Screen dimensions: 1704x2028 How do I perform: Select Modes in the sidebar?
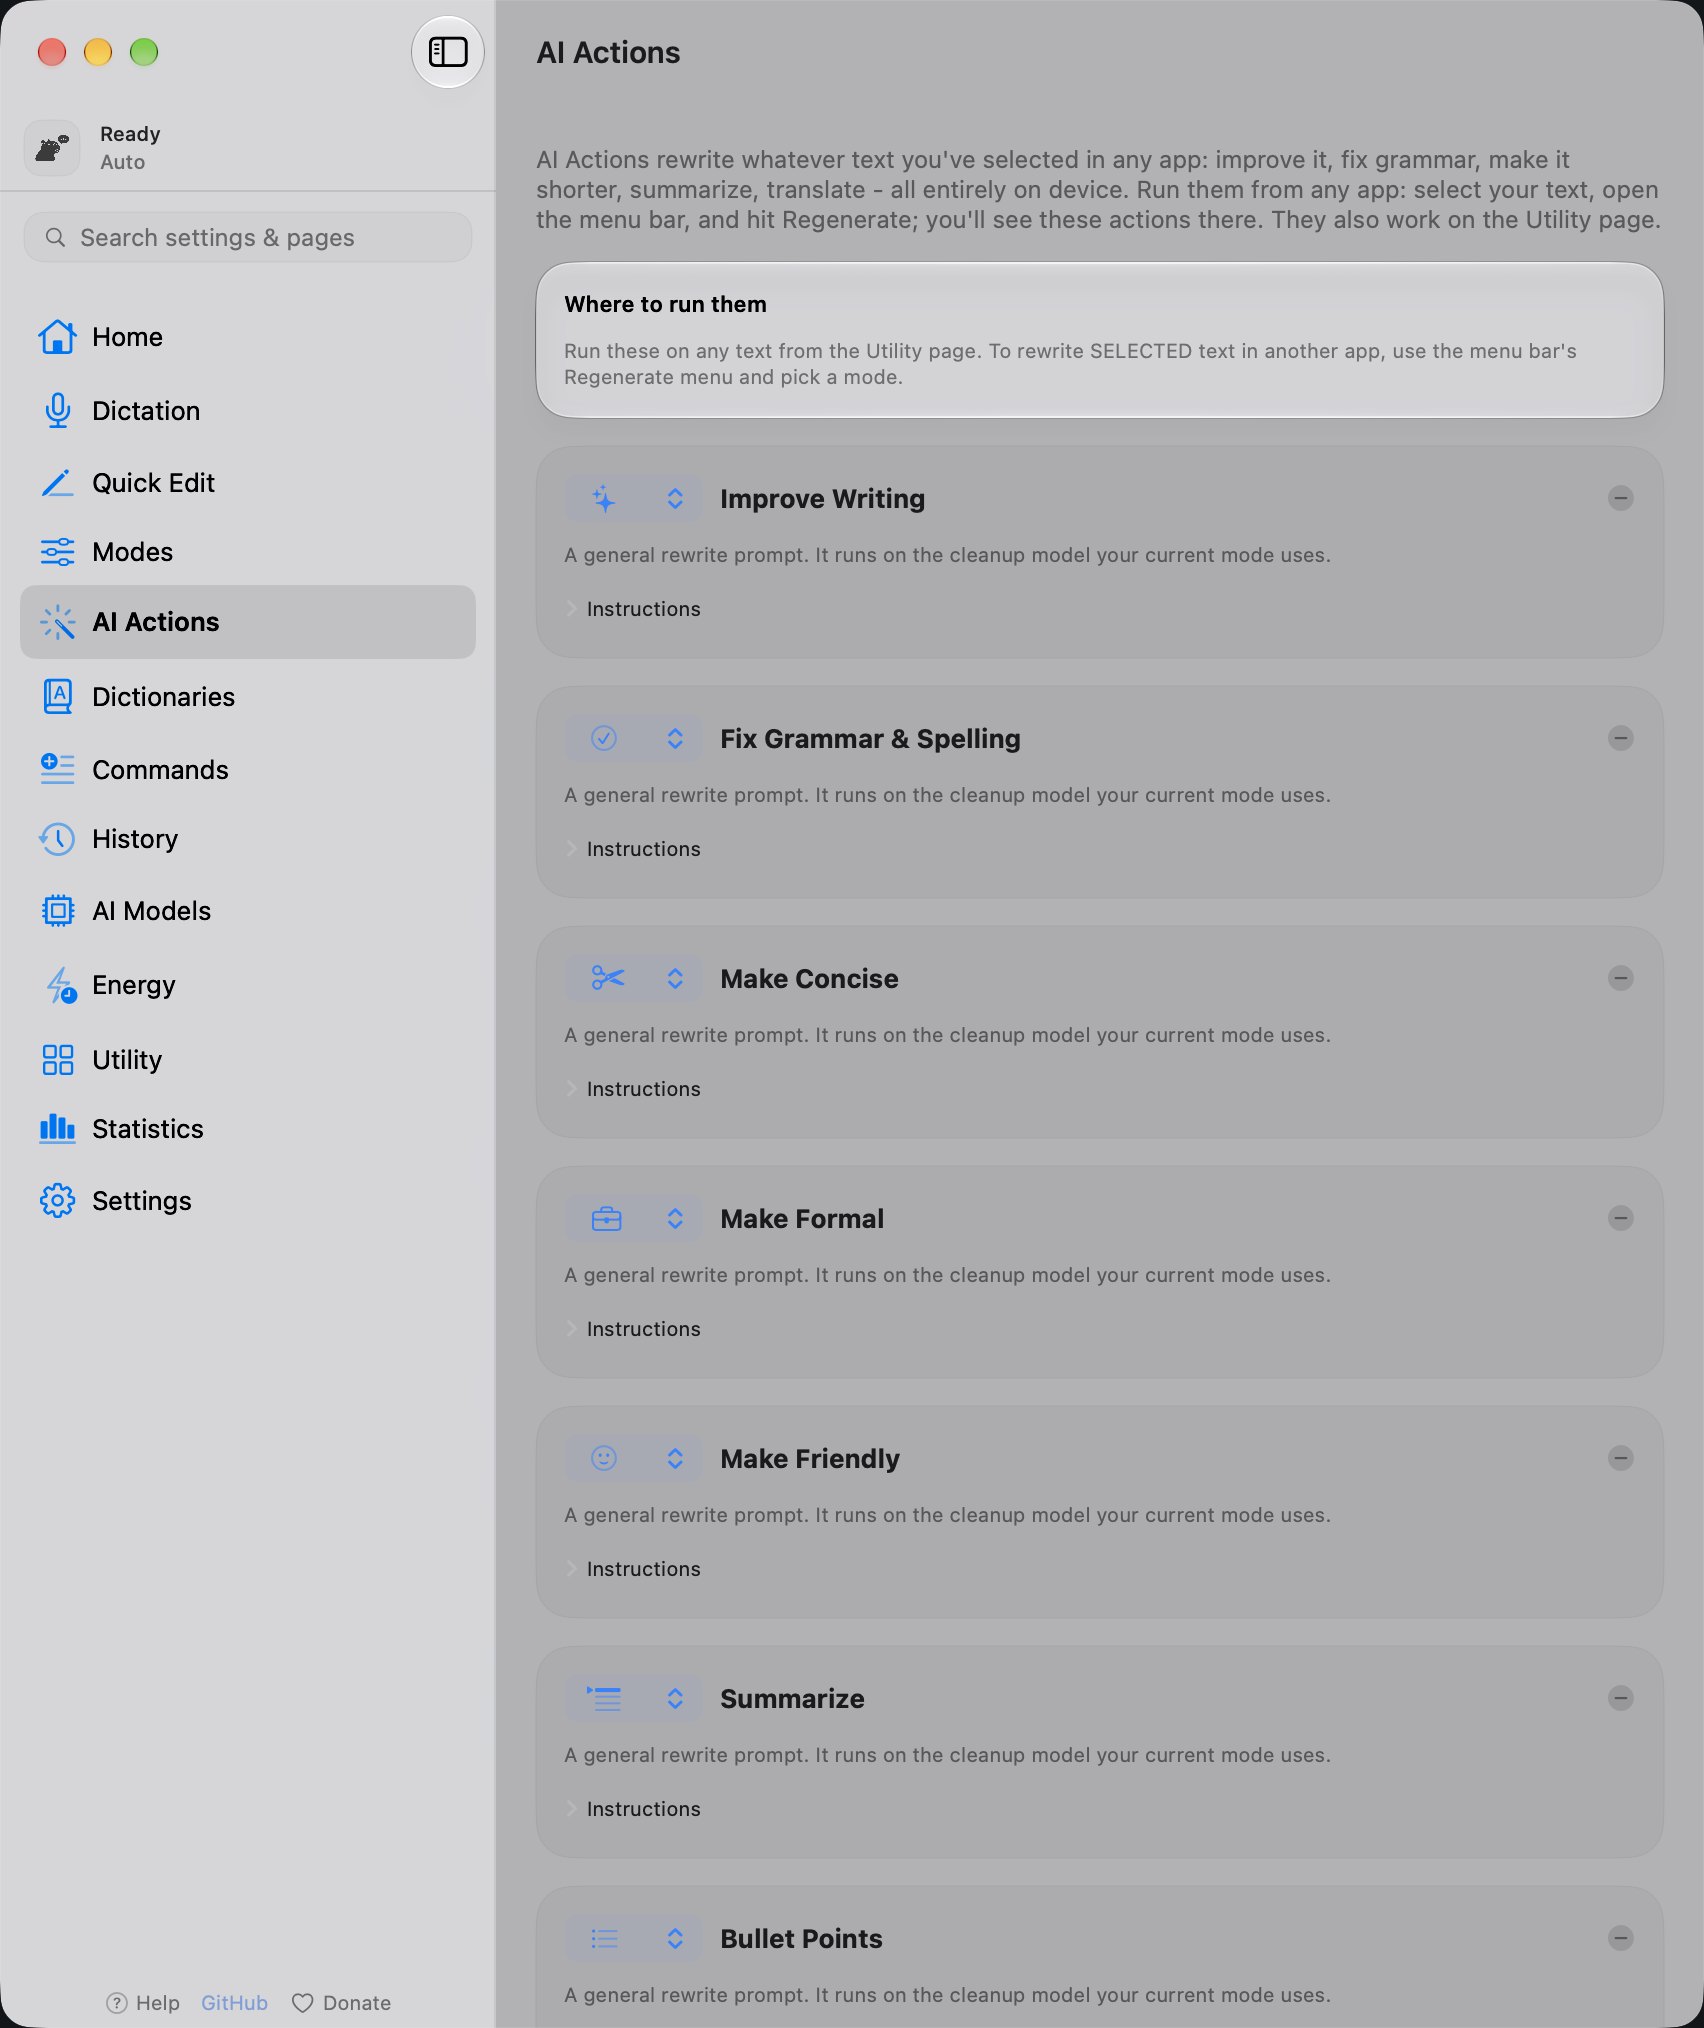point(247,552)
